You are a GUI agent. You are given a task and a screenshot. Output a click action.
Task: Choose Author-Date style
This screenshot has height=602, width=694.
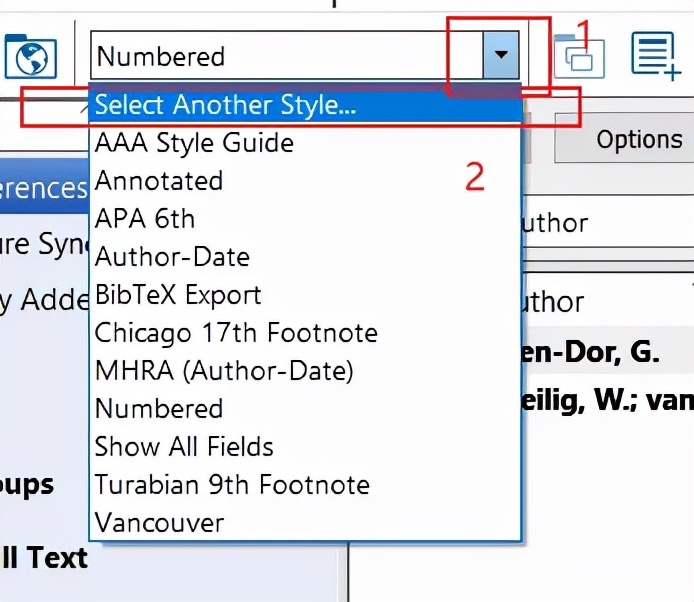(305, 257)
